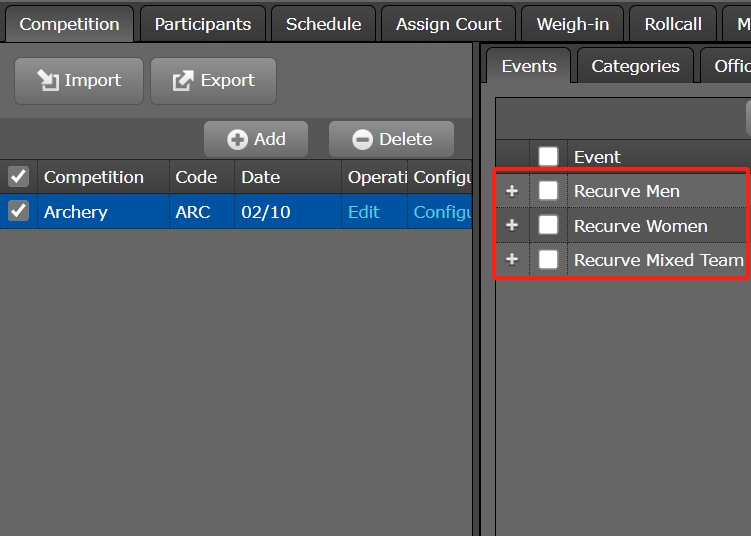Click the Add competition button
Screen dimensions: 751x536
click(x=256, y=139)
